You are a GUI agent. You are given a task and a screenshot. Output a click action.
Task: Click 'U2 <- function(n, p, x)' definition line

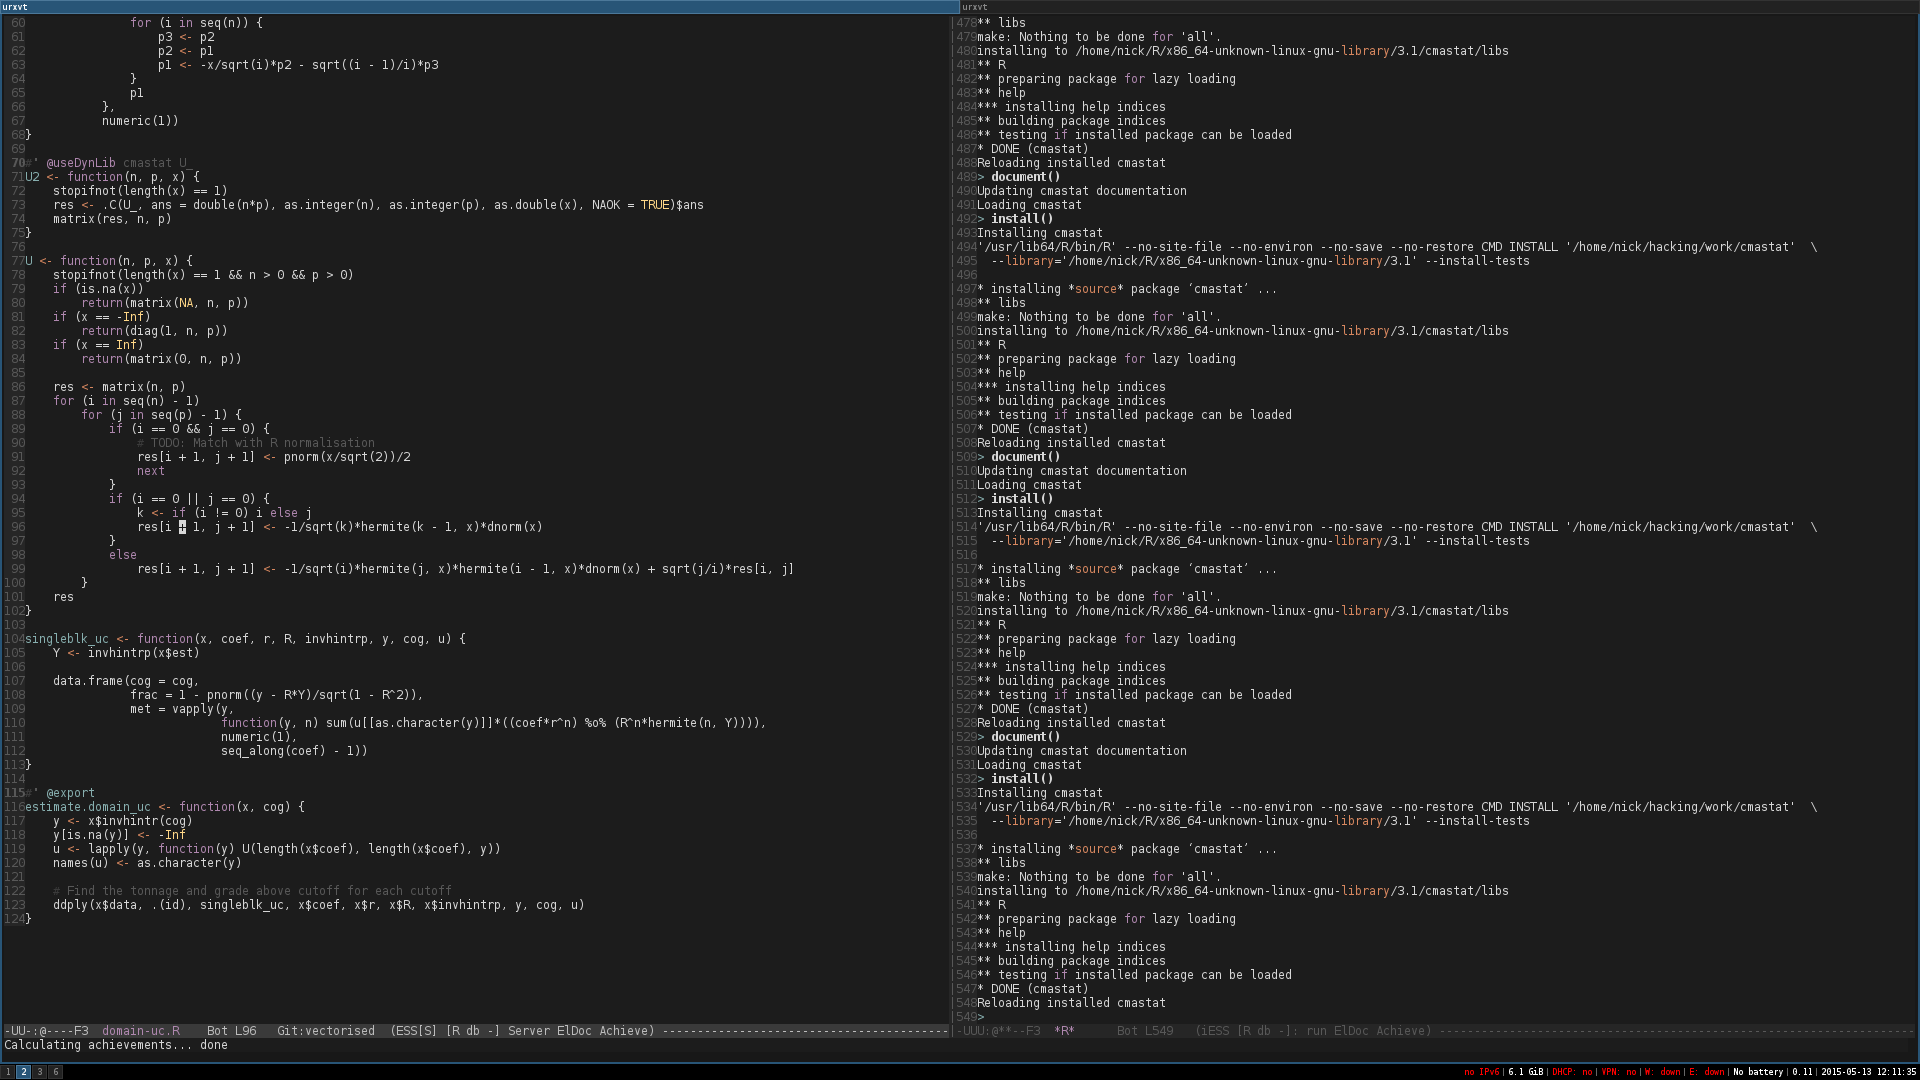click(112, 177)
